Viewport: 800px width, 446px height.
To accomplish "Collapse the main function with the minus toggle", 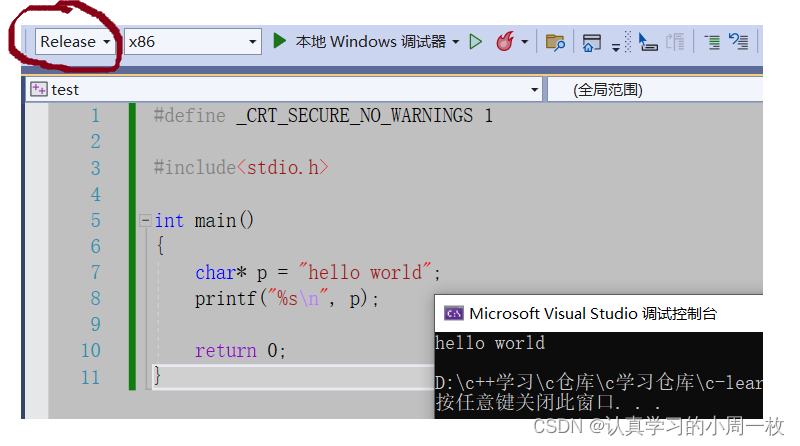I will tap(145, 220).
